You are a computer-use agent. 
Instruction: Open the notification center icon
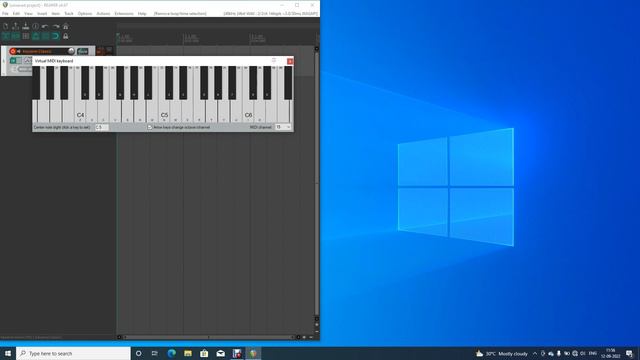point(629,353)
